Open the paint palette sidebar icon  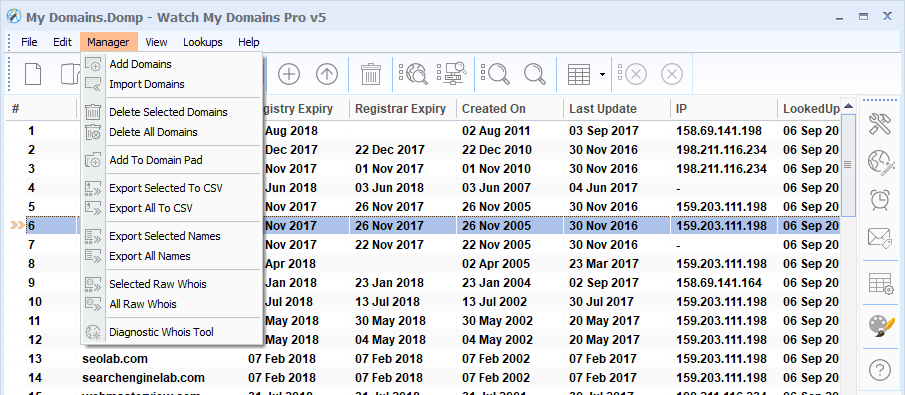[881, 326]
